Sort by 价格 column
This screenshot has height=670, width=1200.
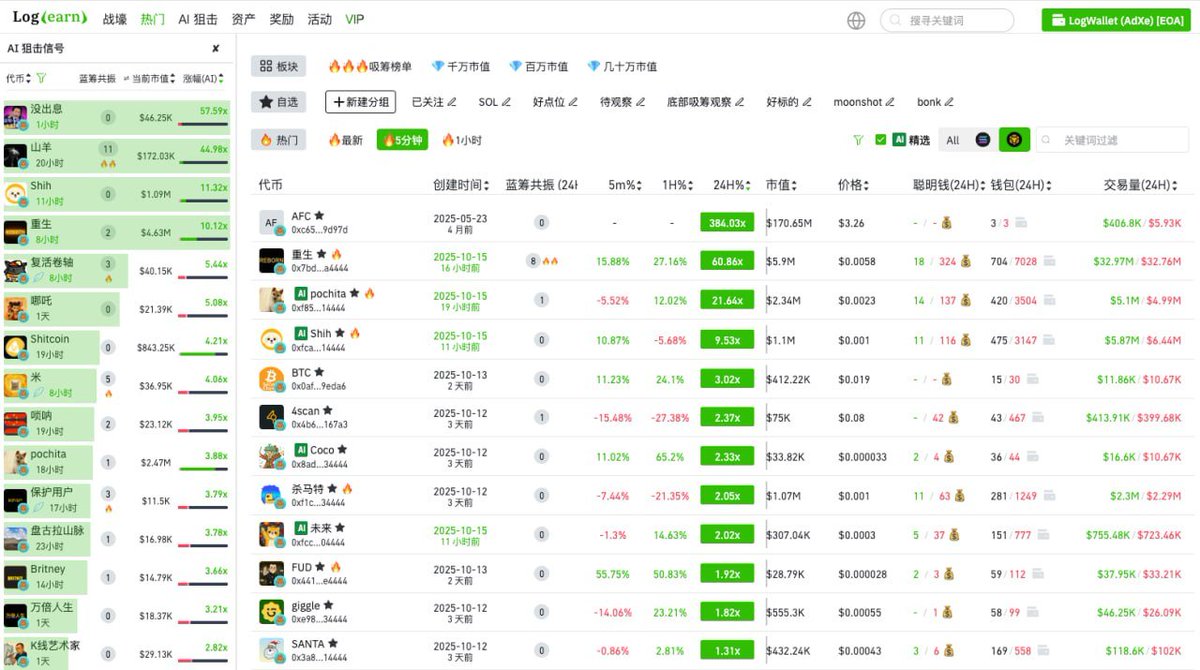point(853,185)
